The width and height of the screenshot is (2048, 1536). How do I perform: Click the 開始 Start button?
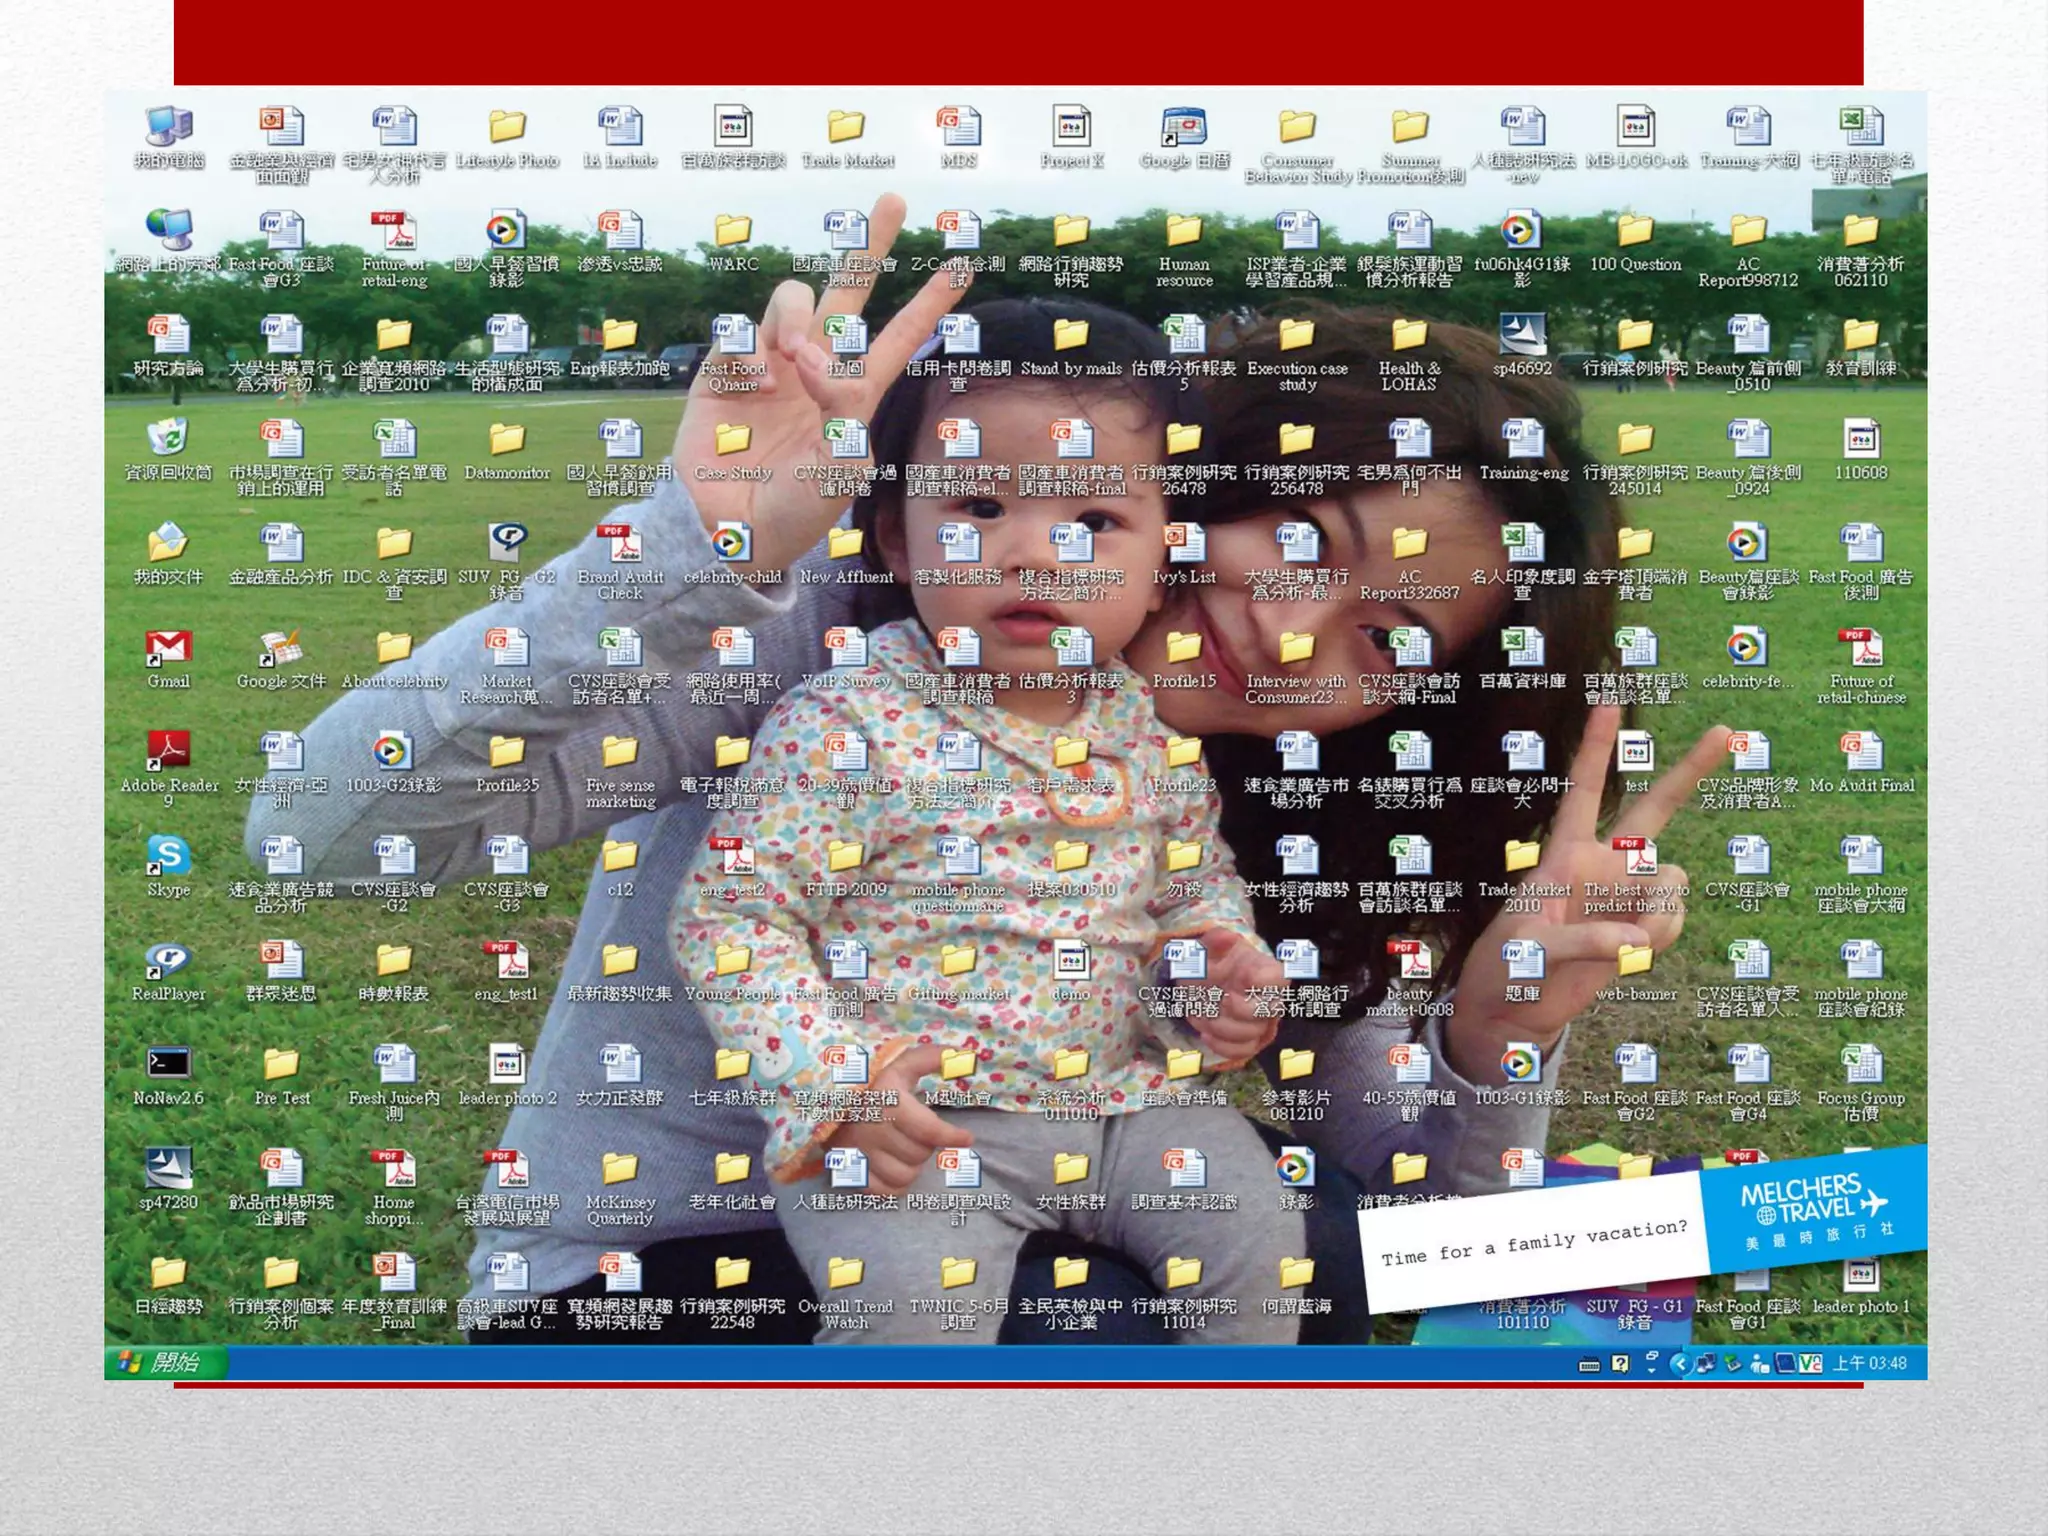tap(166, 1363)
